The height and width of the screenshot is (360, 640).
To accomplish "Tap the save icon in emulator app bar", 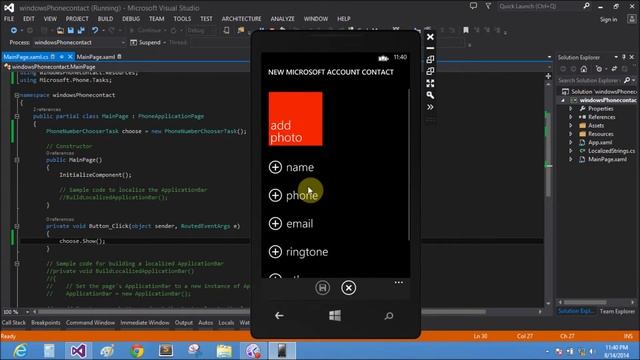I will 322,288.
